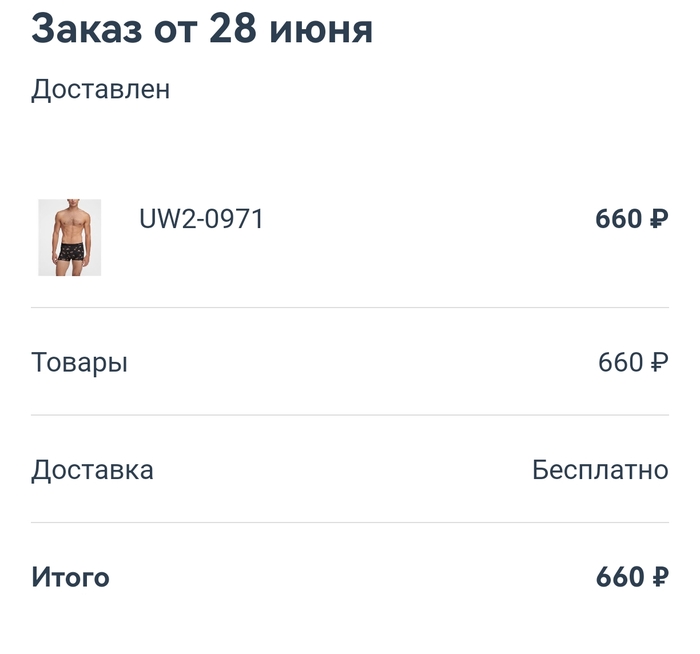Select the 'Доставка' row label
Viewport: 700px width, 654px height.
(92, 470)
